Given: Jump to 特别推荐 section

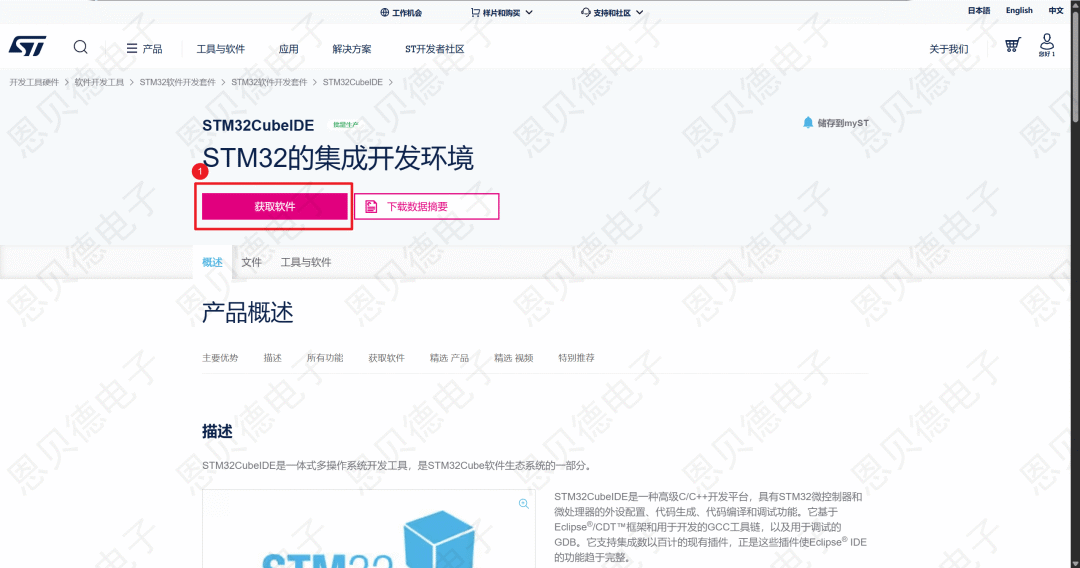Looking at the screenshot, I should 577,358.
